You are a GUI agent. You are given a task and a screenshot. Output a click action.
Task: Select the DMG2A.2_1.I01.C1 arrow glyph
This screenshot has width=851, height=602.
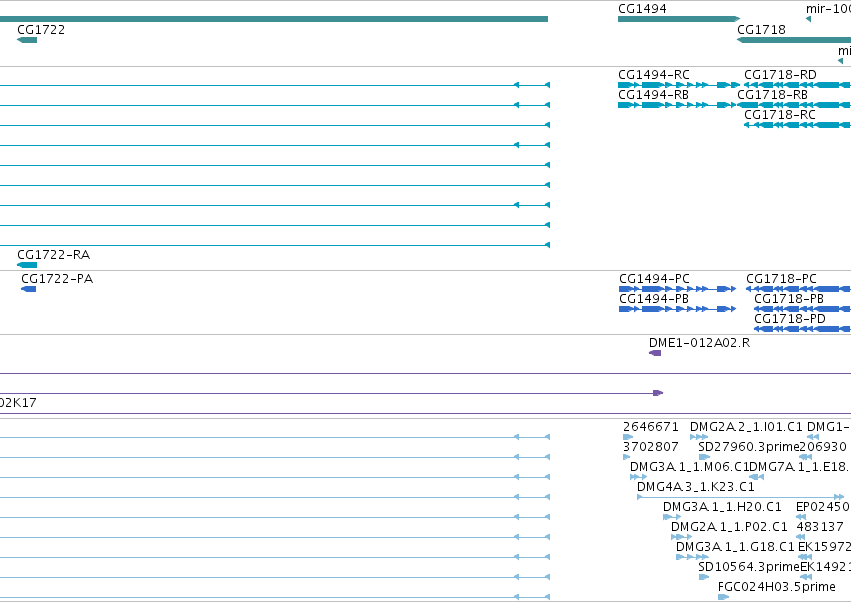(699, 437)
